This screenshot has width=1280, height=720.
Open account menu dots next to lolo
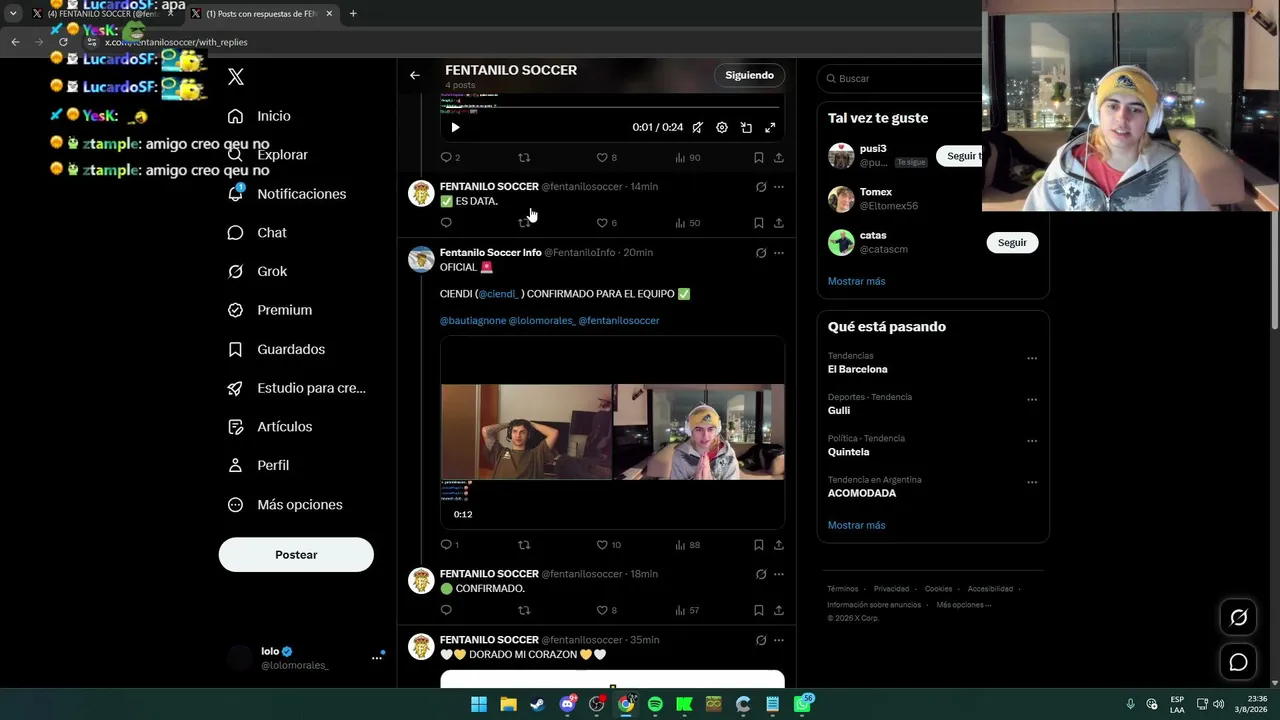point(378,657)
